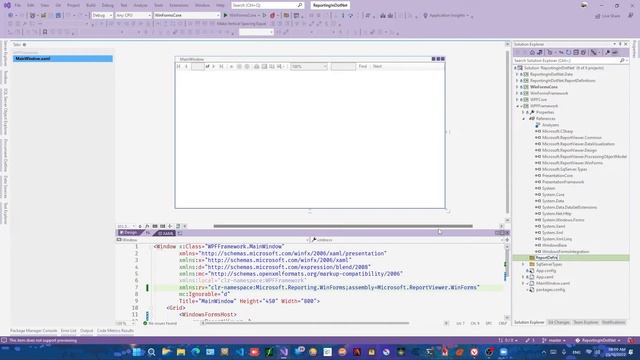The width and height of the screenshot is (640, 360).
Task: Switch to the XAML pane tab
Action: pos(166,233)
